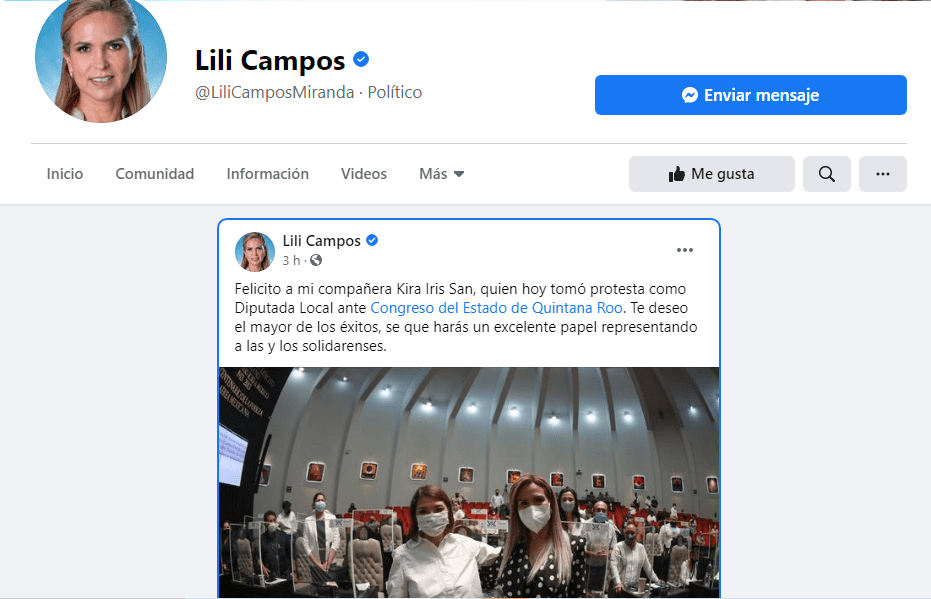
Task: Expand the Más dropdown menu
Action: click(441, 174)
